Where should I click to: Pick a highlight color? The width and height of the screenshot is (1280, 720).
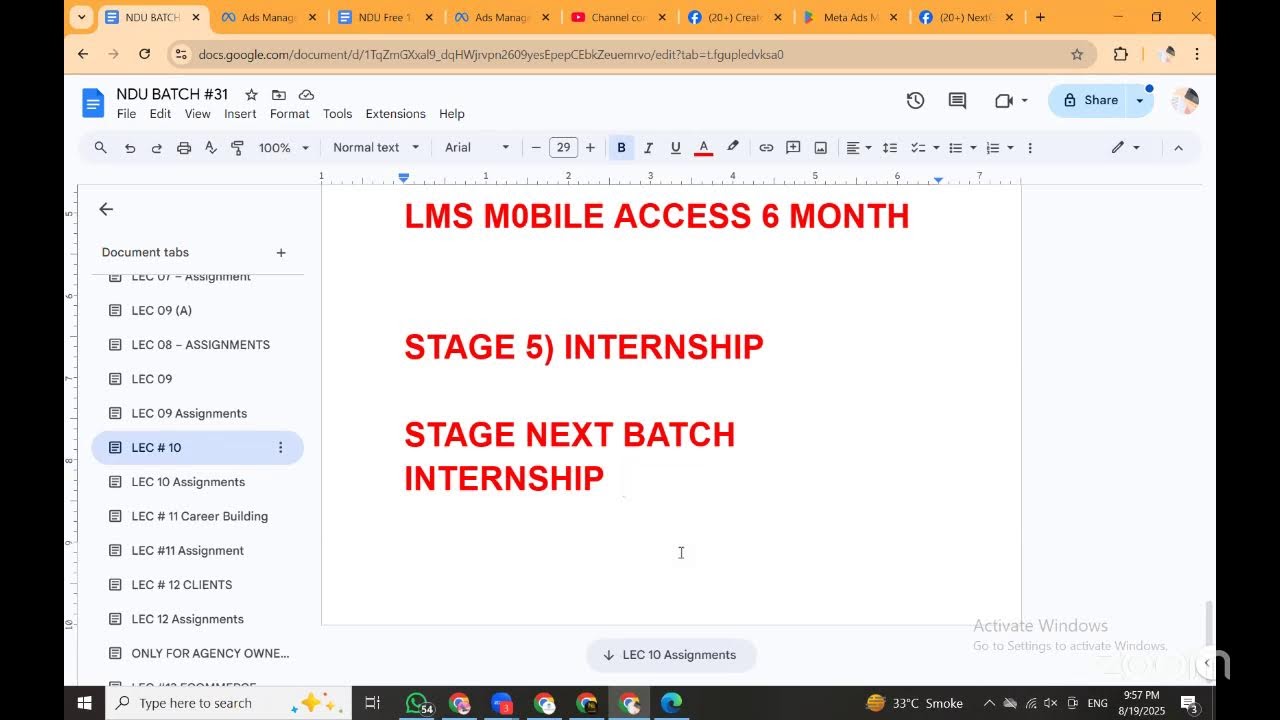pos(733,148)
